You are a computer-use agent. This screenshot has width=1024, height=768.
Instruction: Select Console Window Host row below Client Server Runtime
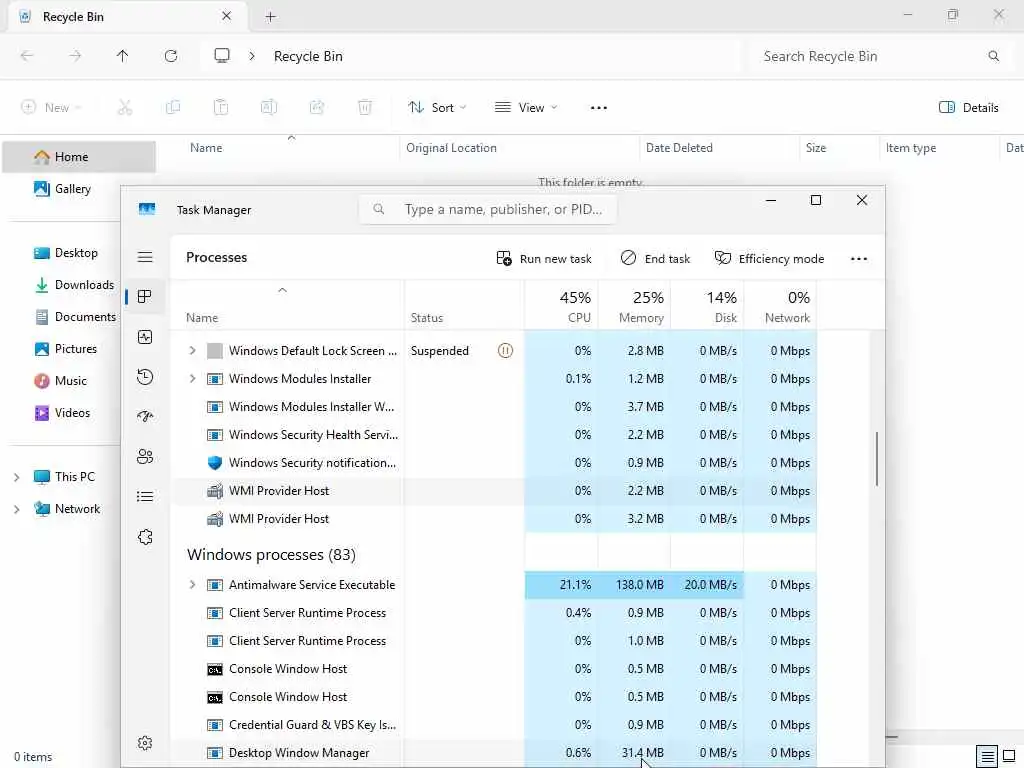coord(494,669)
